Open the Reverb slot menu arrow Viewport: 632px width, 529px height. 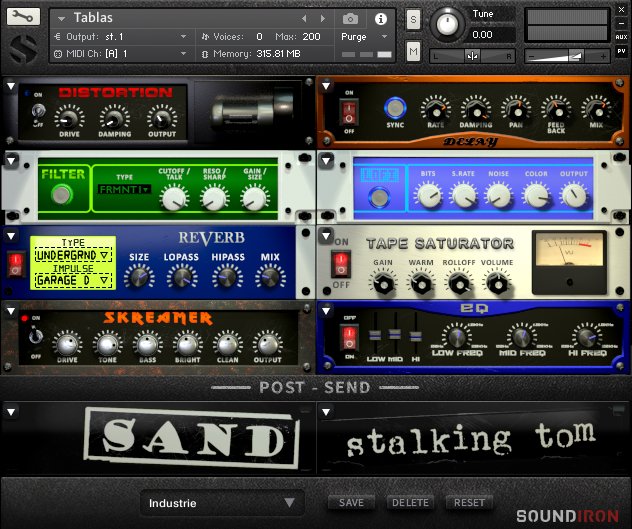click(x=11, y=236)
